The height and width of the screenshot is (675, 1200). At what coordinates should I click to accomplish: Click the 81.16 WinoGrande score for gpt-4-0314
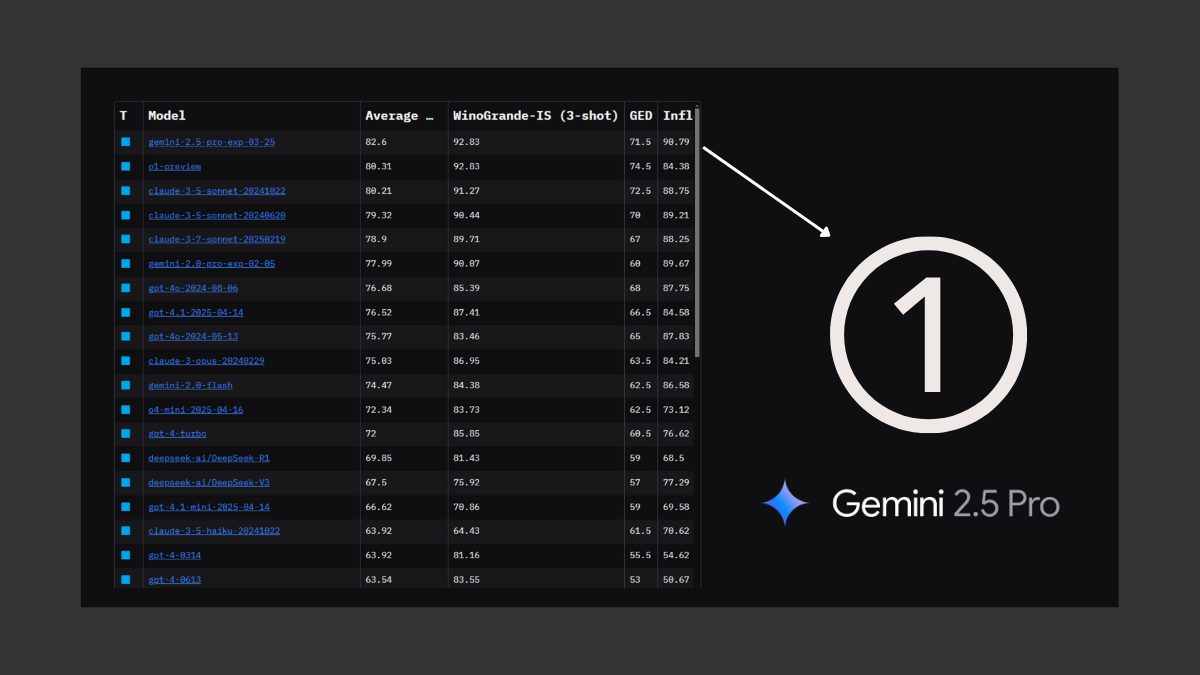point(466,555)
